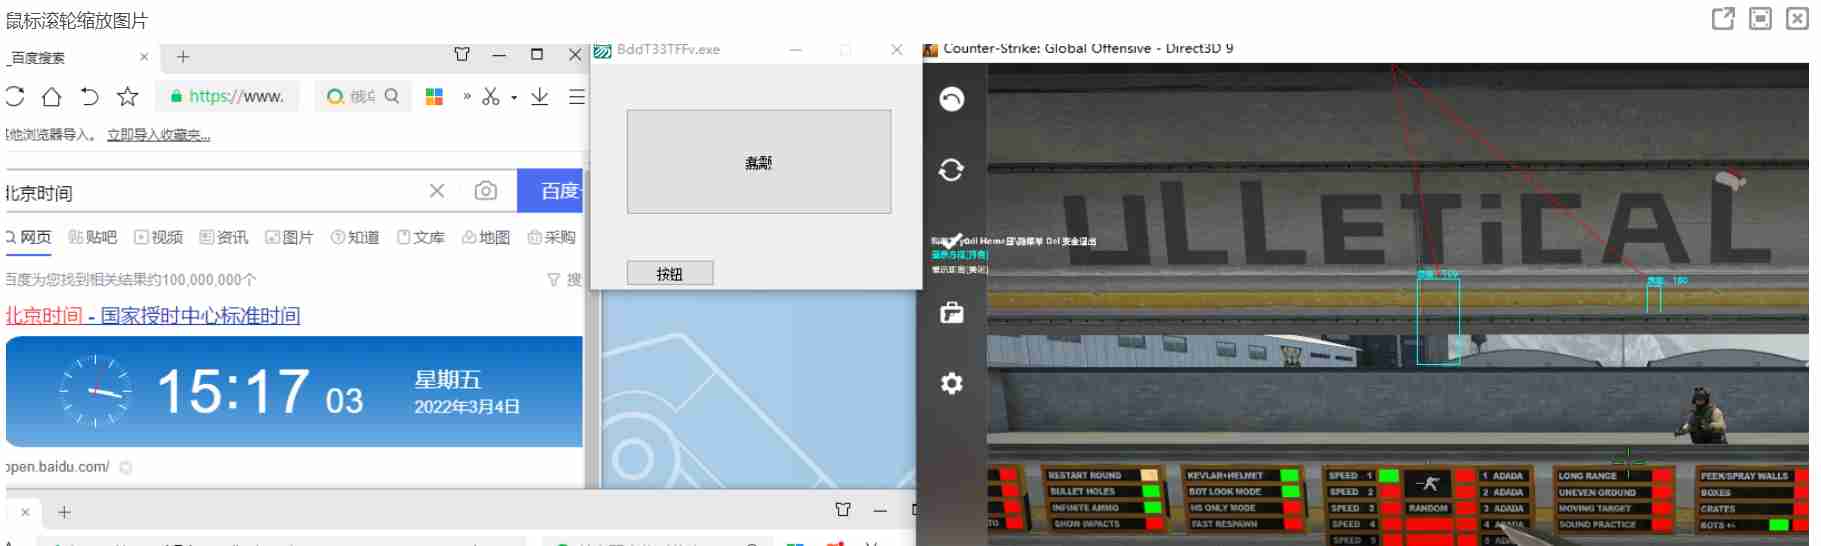Click the viewer fullscreen square icon
Image resolution: width=1821 pixels, height=546 pixels.
(x=1760, y=18)
